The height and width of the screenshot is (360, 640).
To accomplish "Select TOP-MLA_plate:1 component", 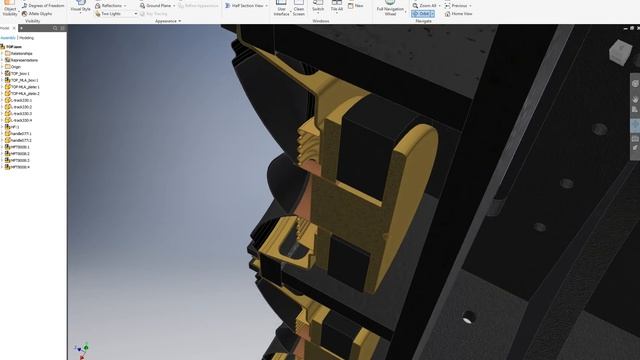I will point(22,87).
